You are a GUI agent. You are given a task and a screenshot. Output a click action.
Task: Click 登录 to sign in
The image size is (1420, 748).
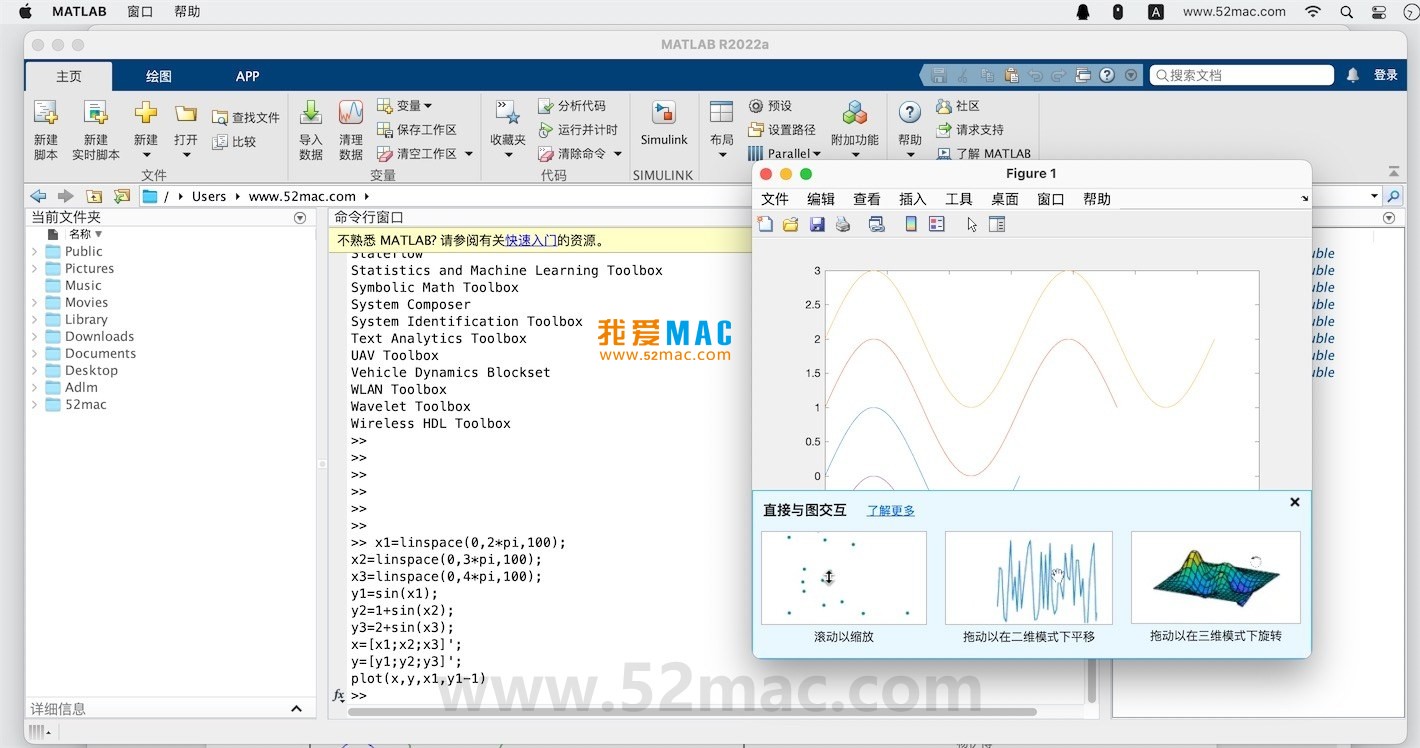[x=1386, y=75]
